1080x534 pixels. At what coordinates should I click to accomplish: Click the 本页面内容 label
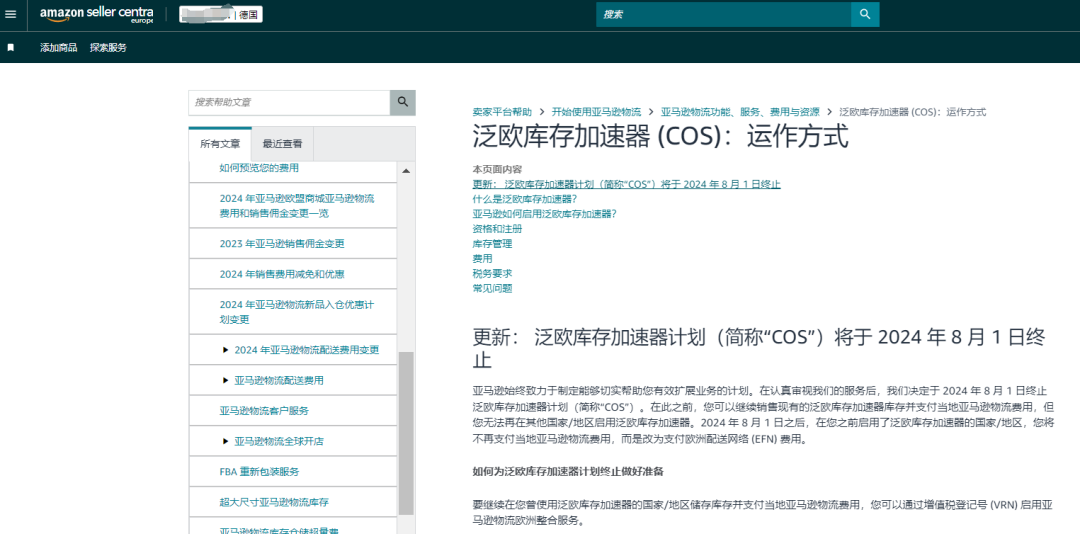coord(497,169)
